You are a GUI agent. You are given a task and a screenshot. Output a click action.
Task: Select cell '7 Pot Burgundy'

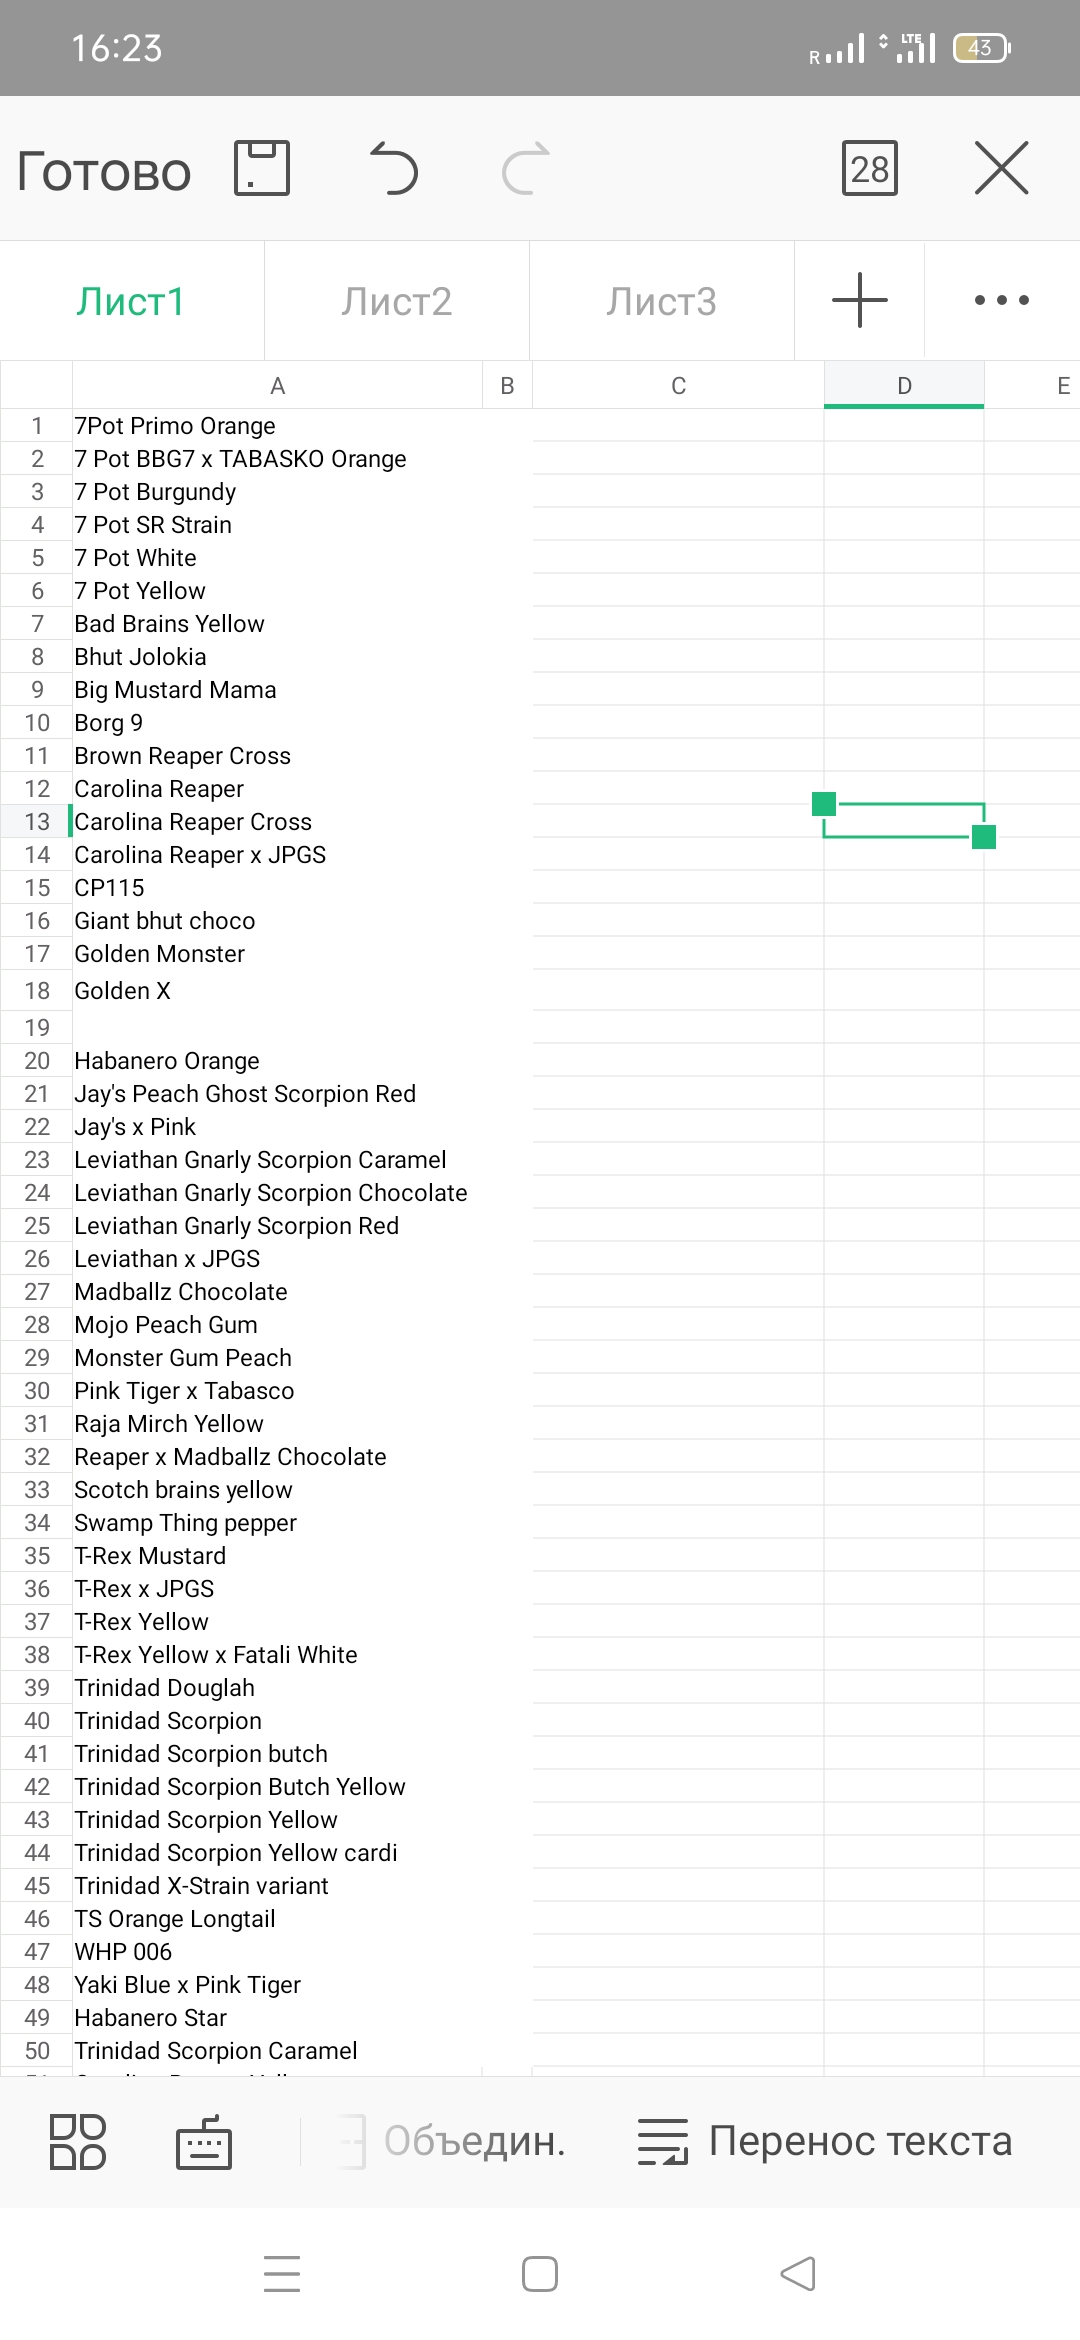click(277, 492)
